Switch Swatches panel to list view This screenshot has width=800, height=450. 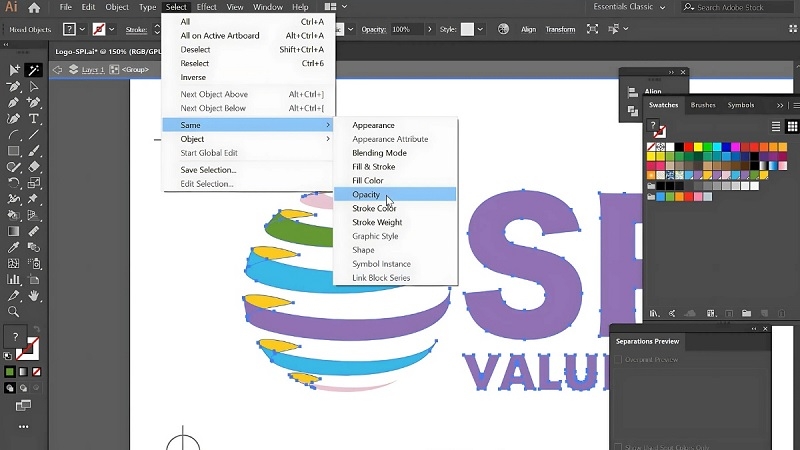tap(776, 127)
